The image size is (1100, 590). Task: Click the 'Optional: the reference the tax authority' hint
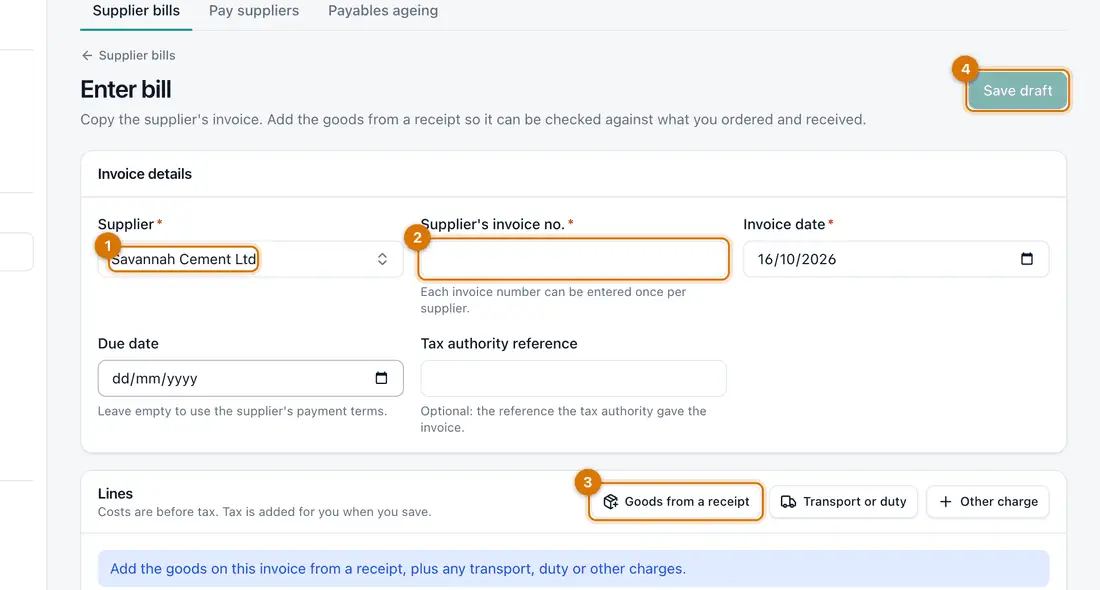tap(563, 419)
